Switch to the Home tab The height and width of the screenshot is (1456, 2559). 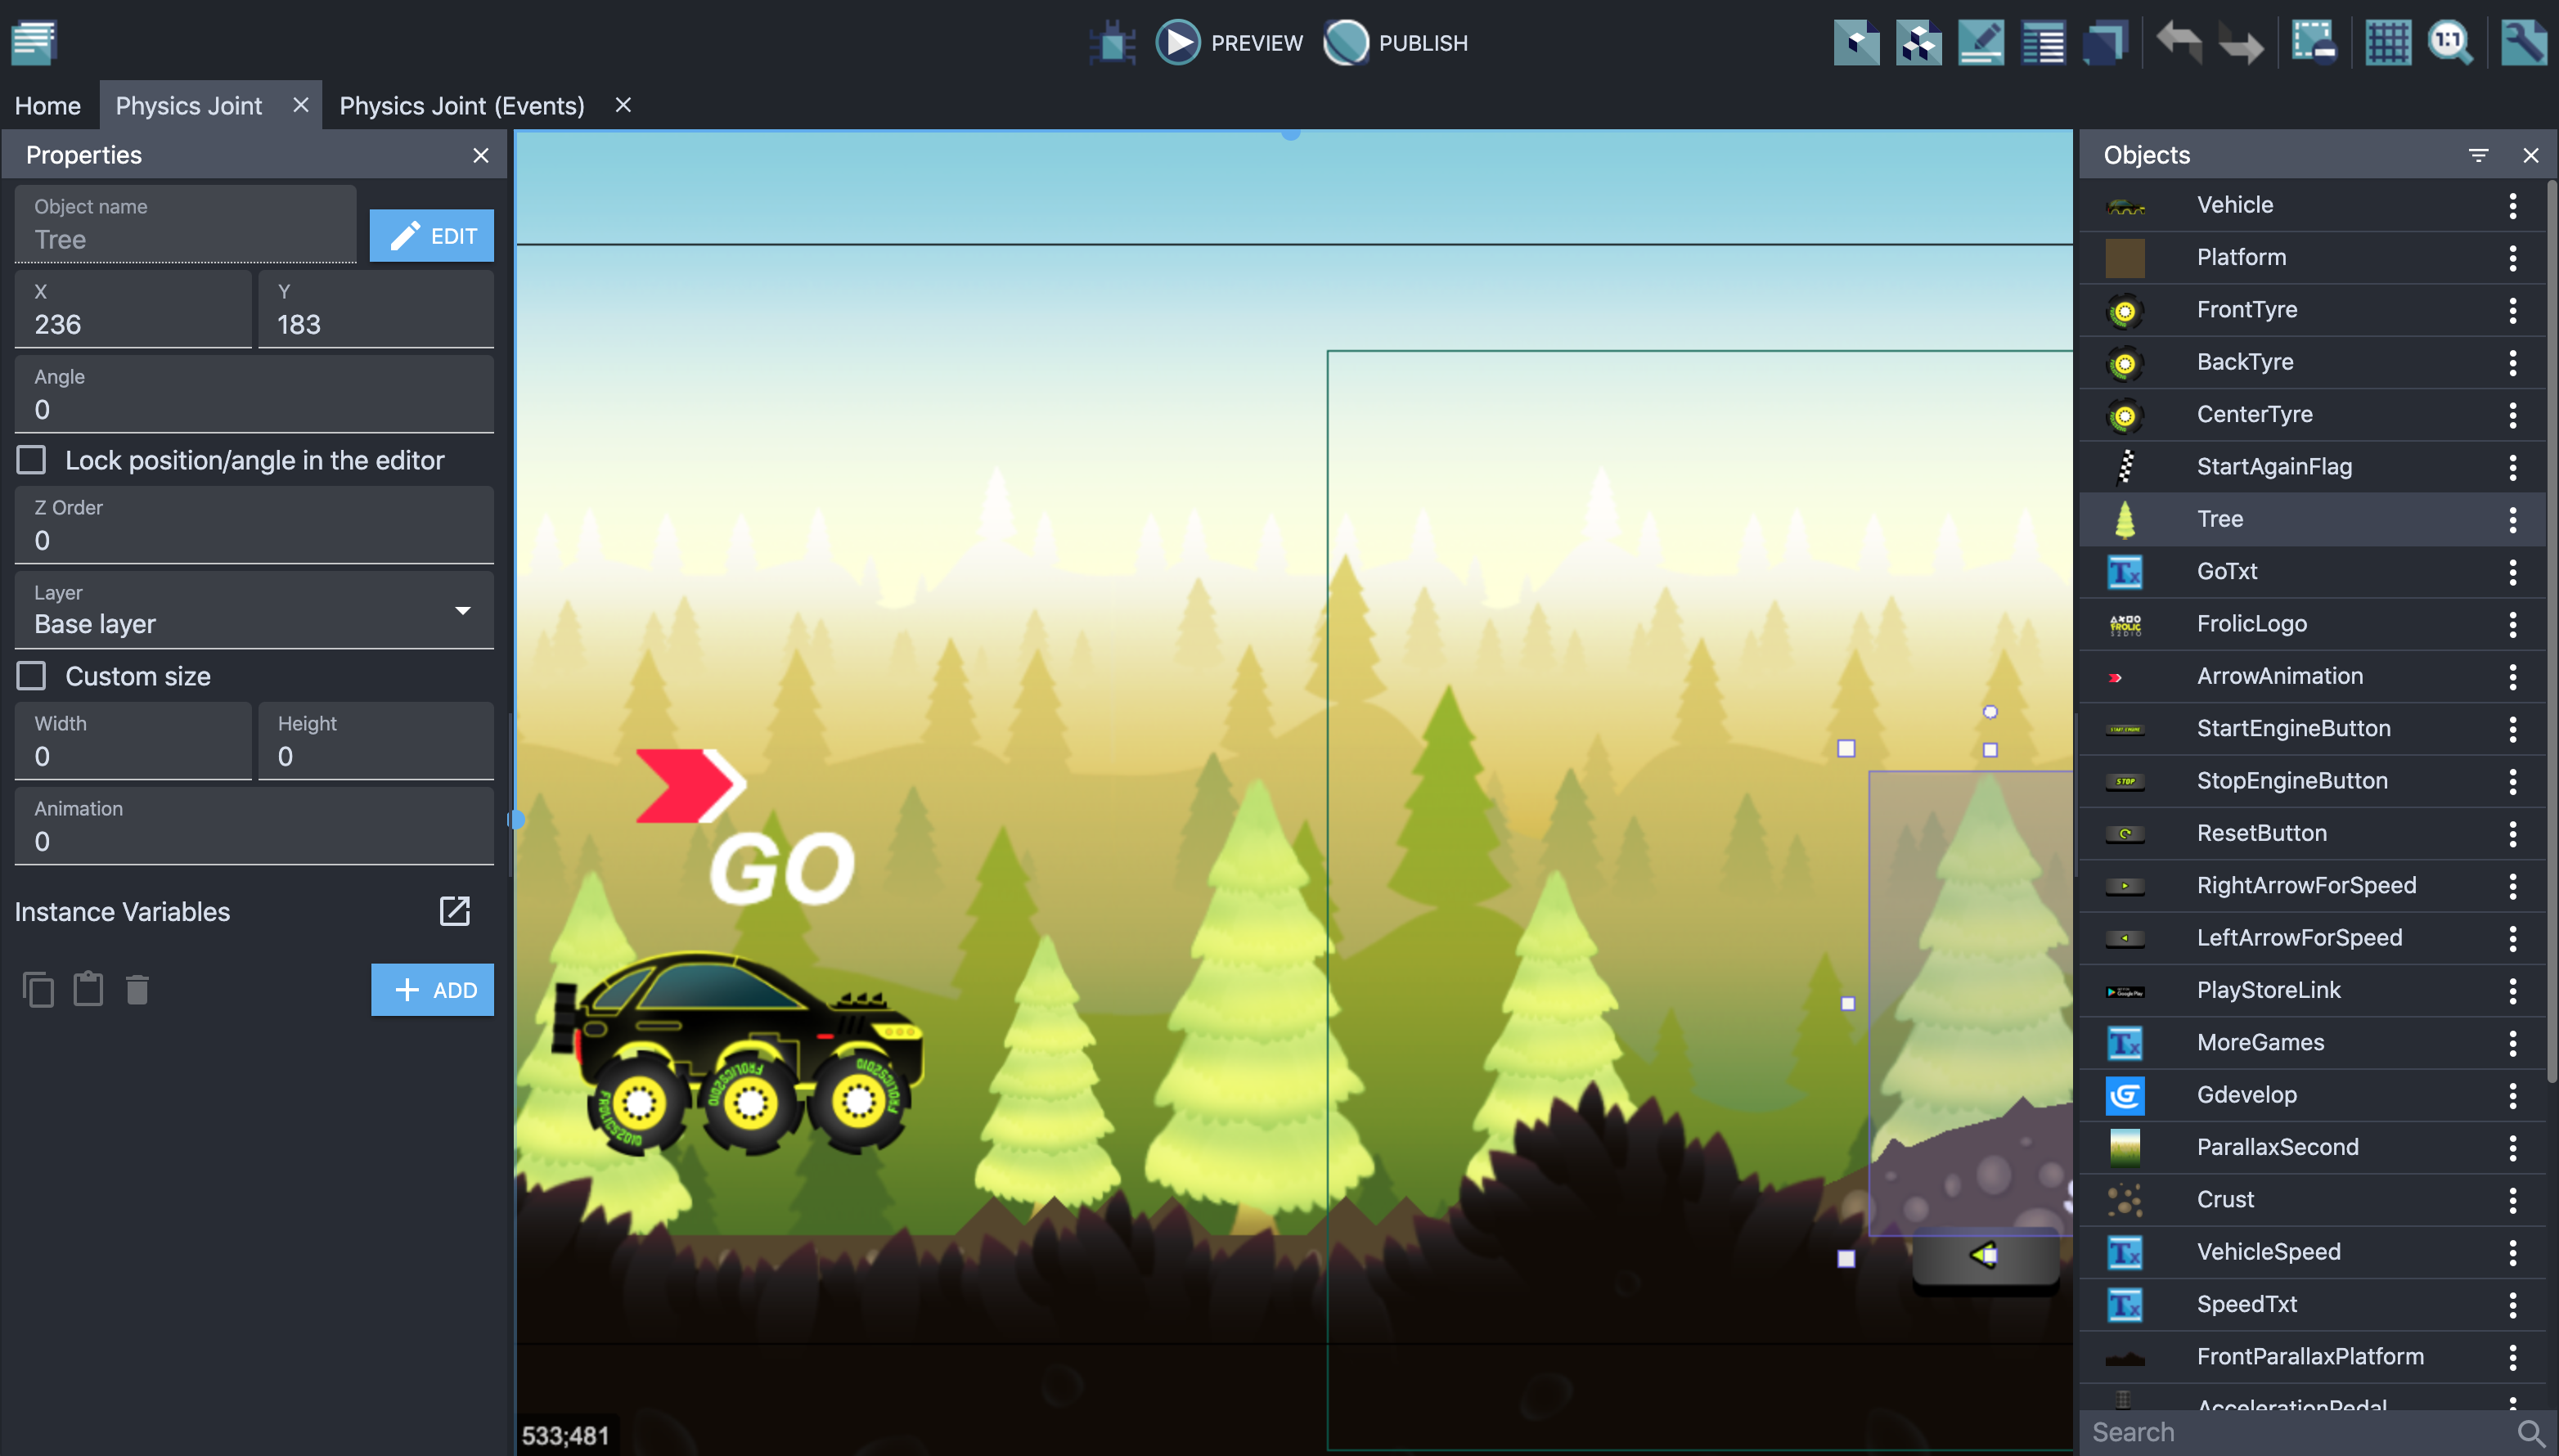coord(47,106)
